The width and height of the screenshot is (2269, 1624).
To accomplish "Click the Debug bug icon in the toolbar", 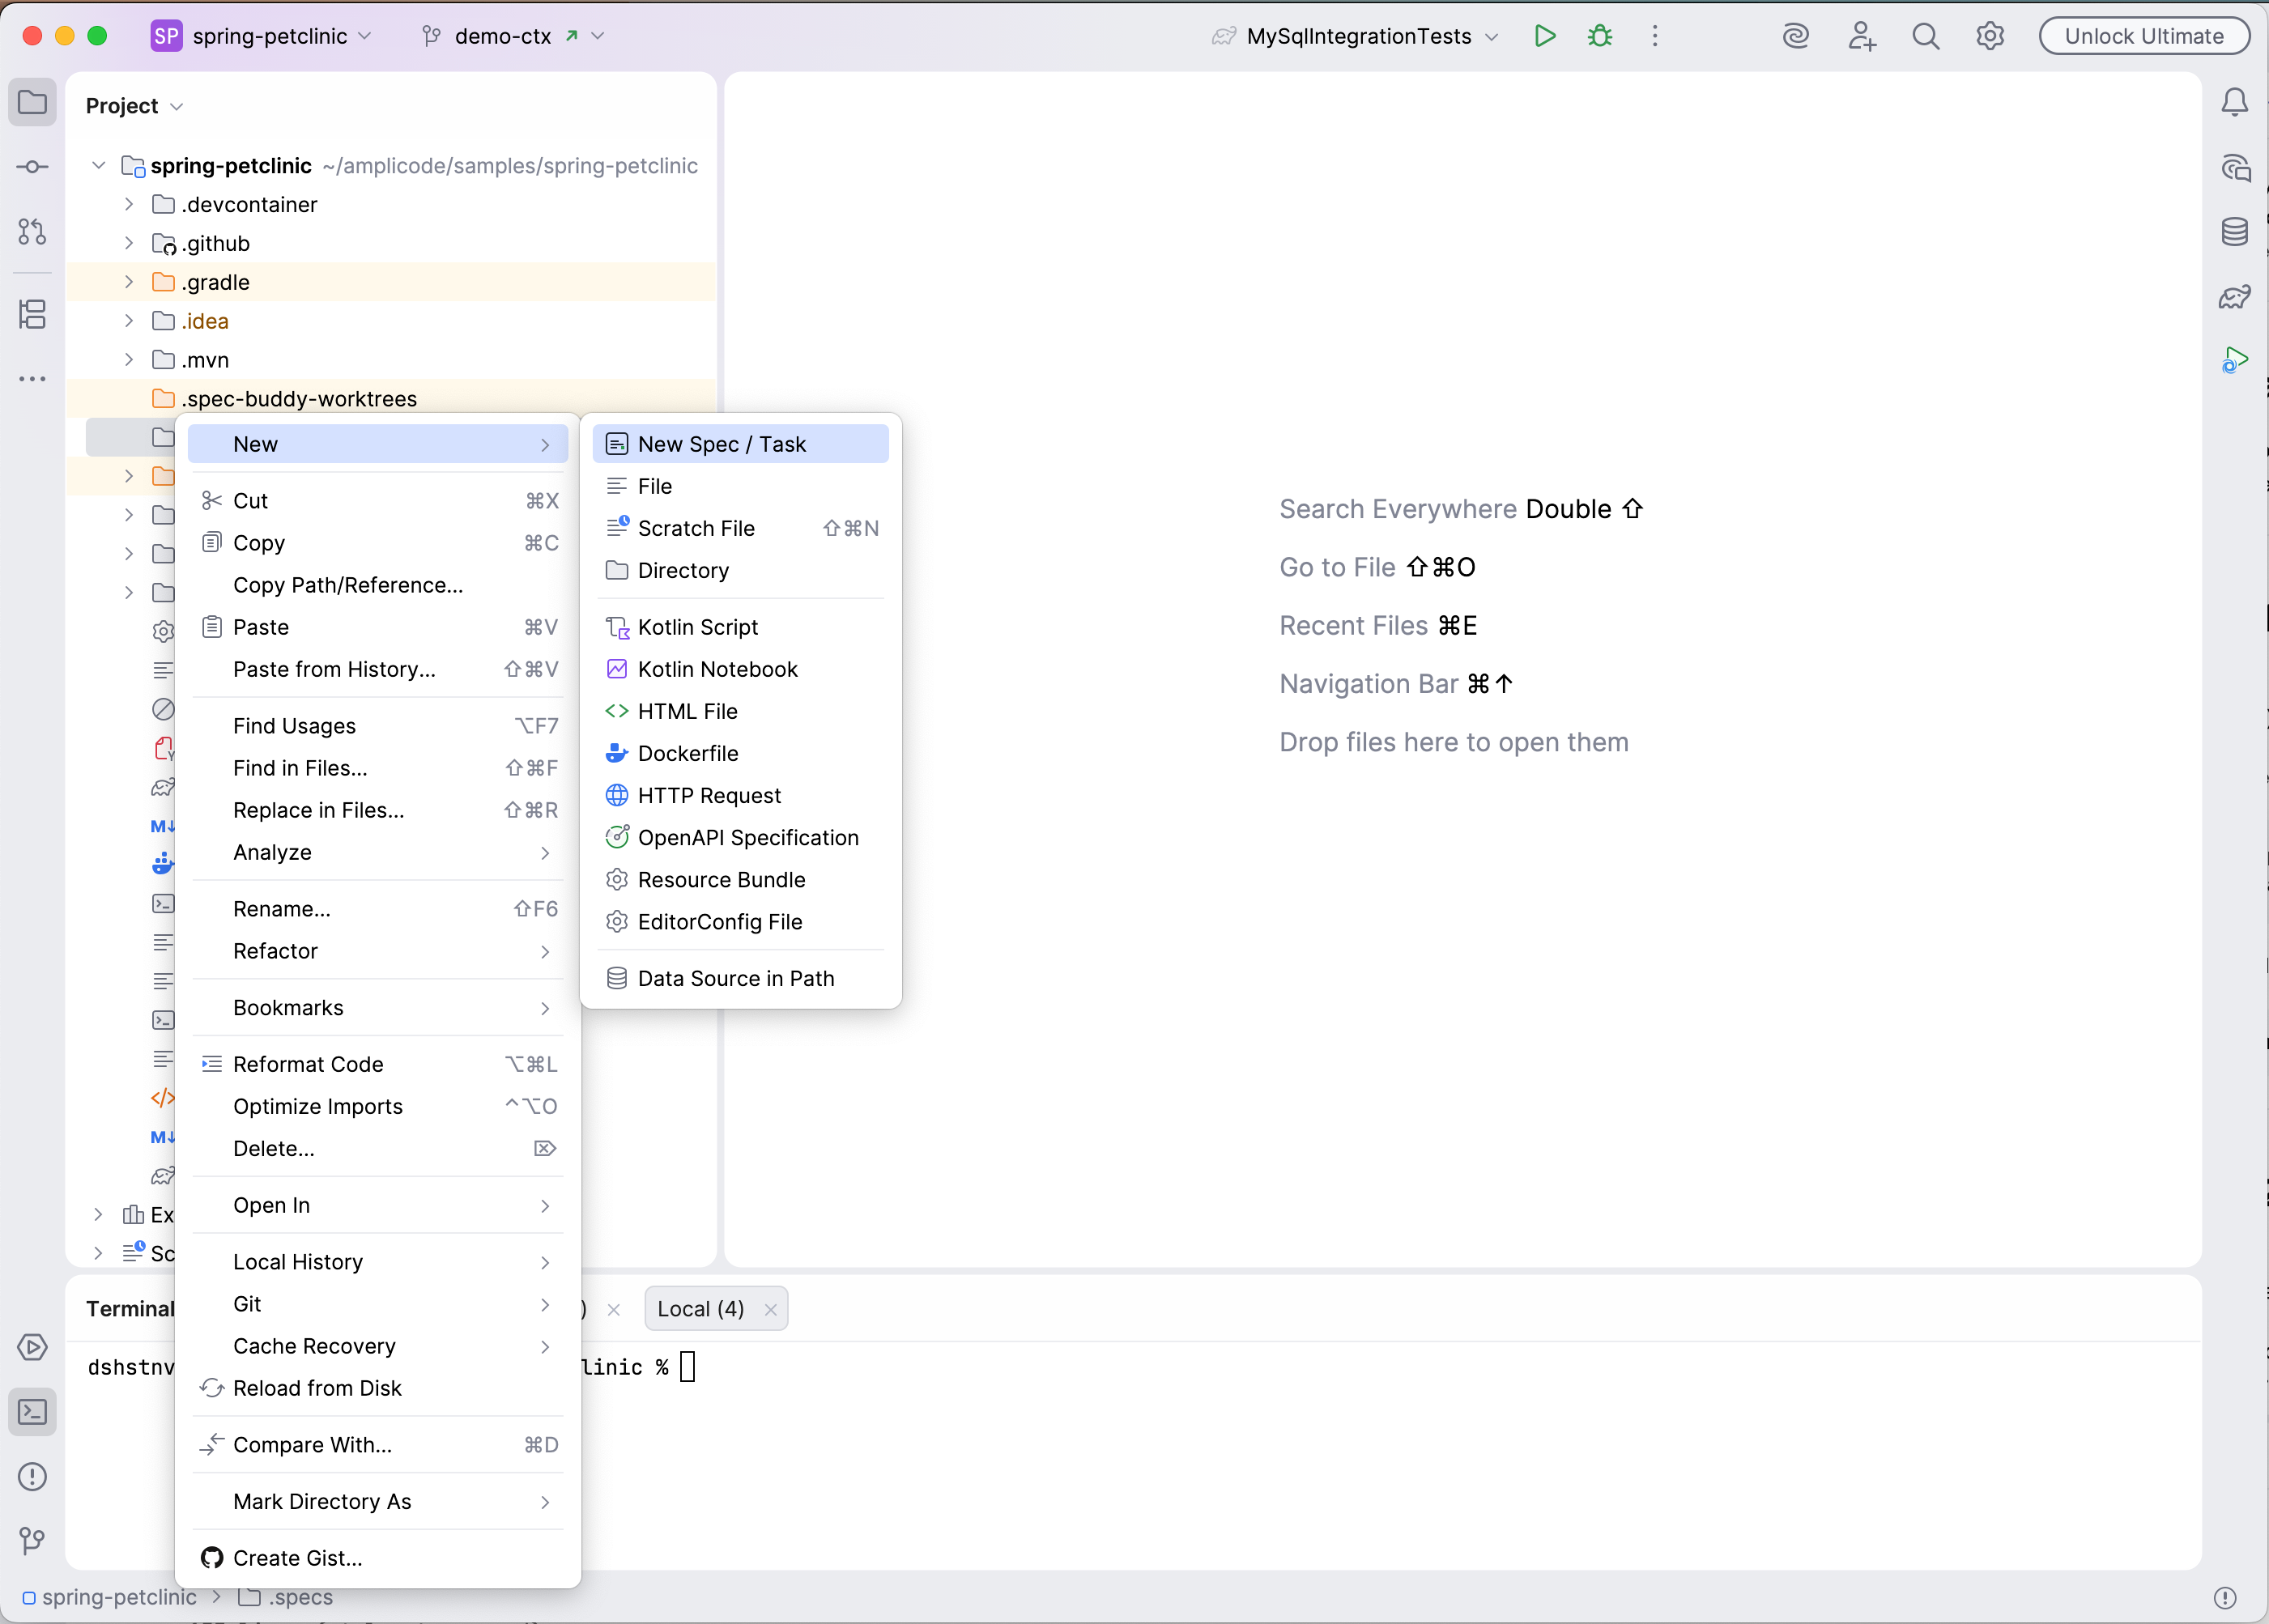I will 1599,36.
